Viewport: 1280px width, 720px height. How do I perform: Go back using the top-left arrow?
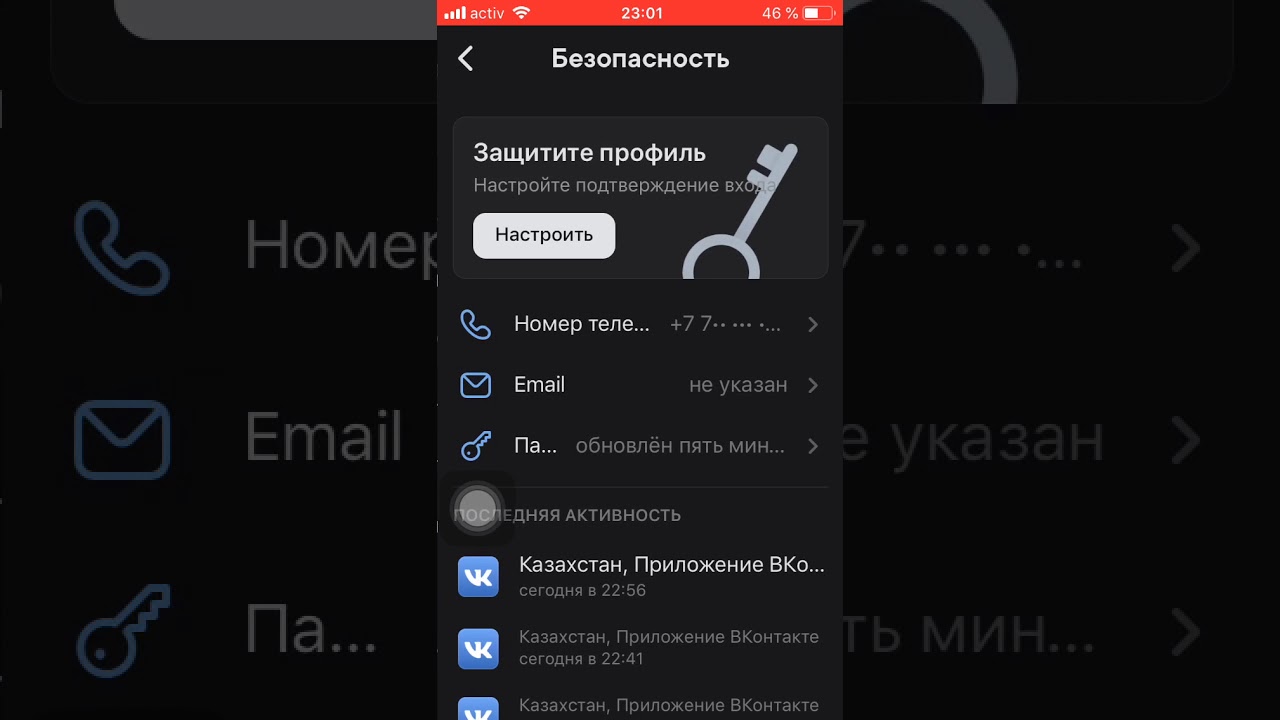(466, 59)
